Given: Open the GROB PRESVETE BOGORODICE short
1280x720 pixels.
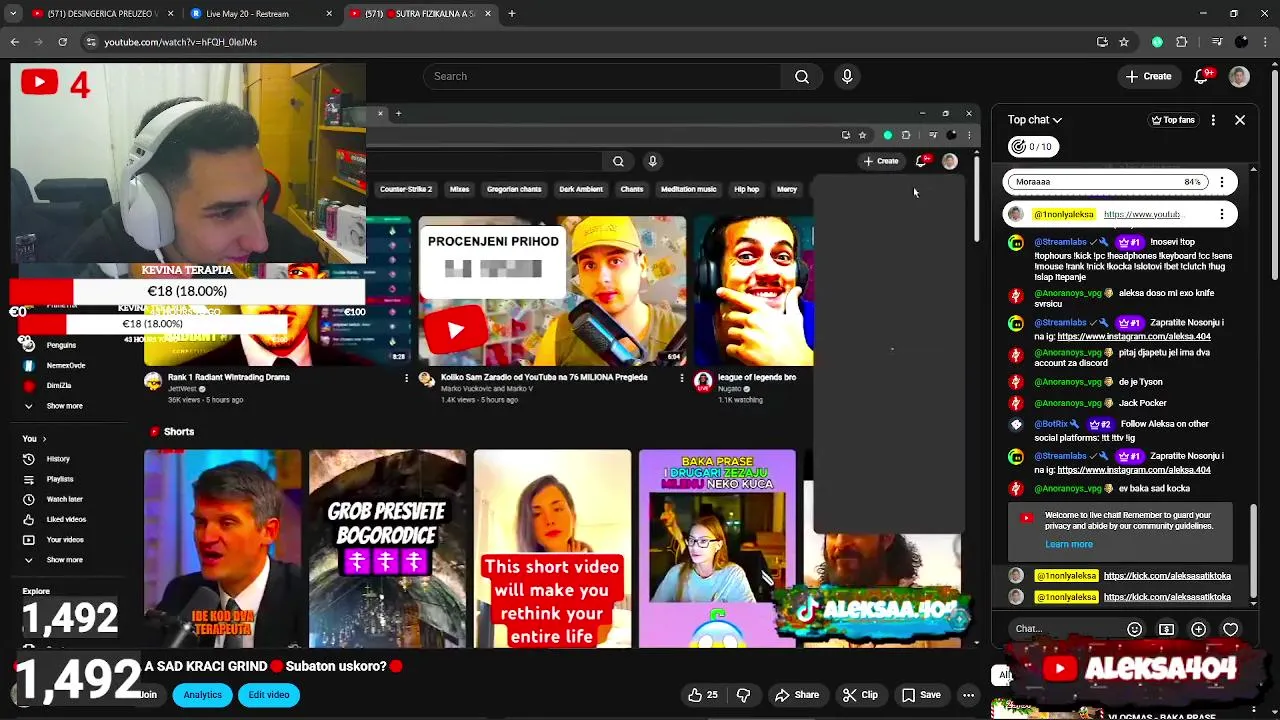Looking at the screenshot, I should [x=387, y=549].
